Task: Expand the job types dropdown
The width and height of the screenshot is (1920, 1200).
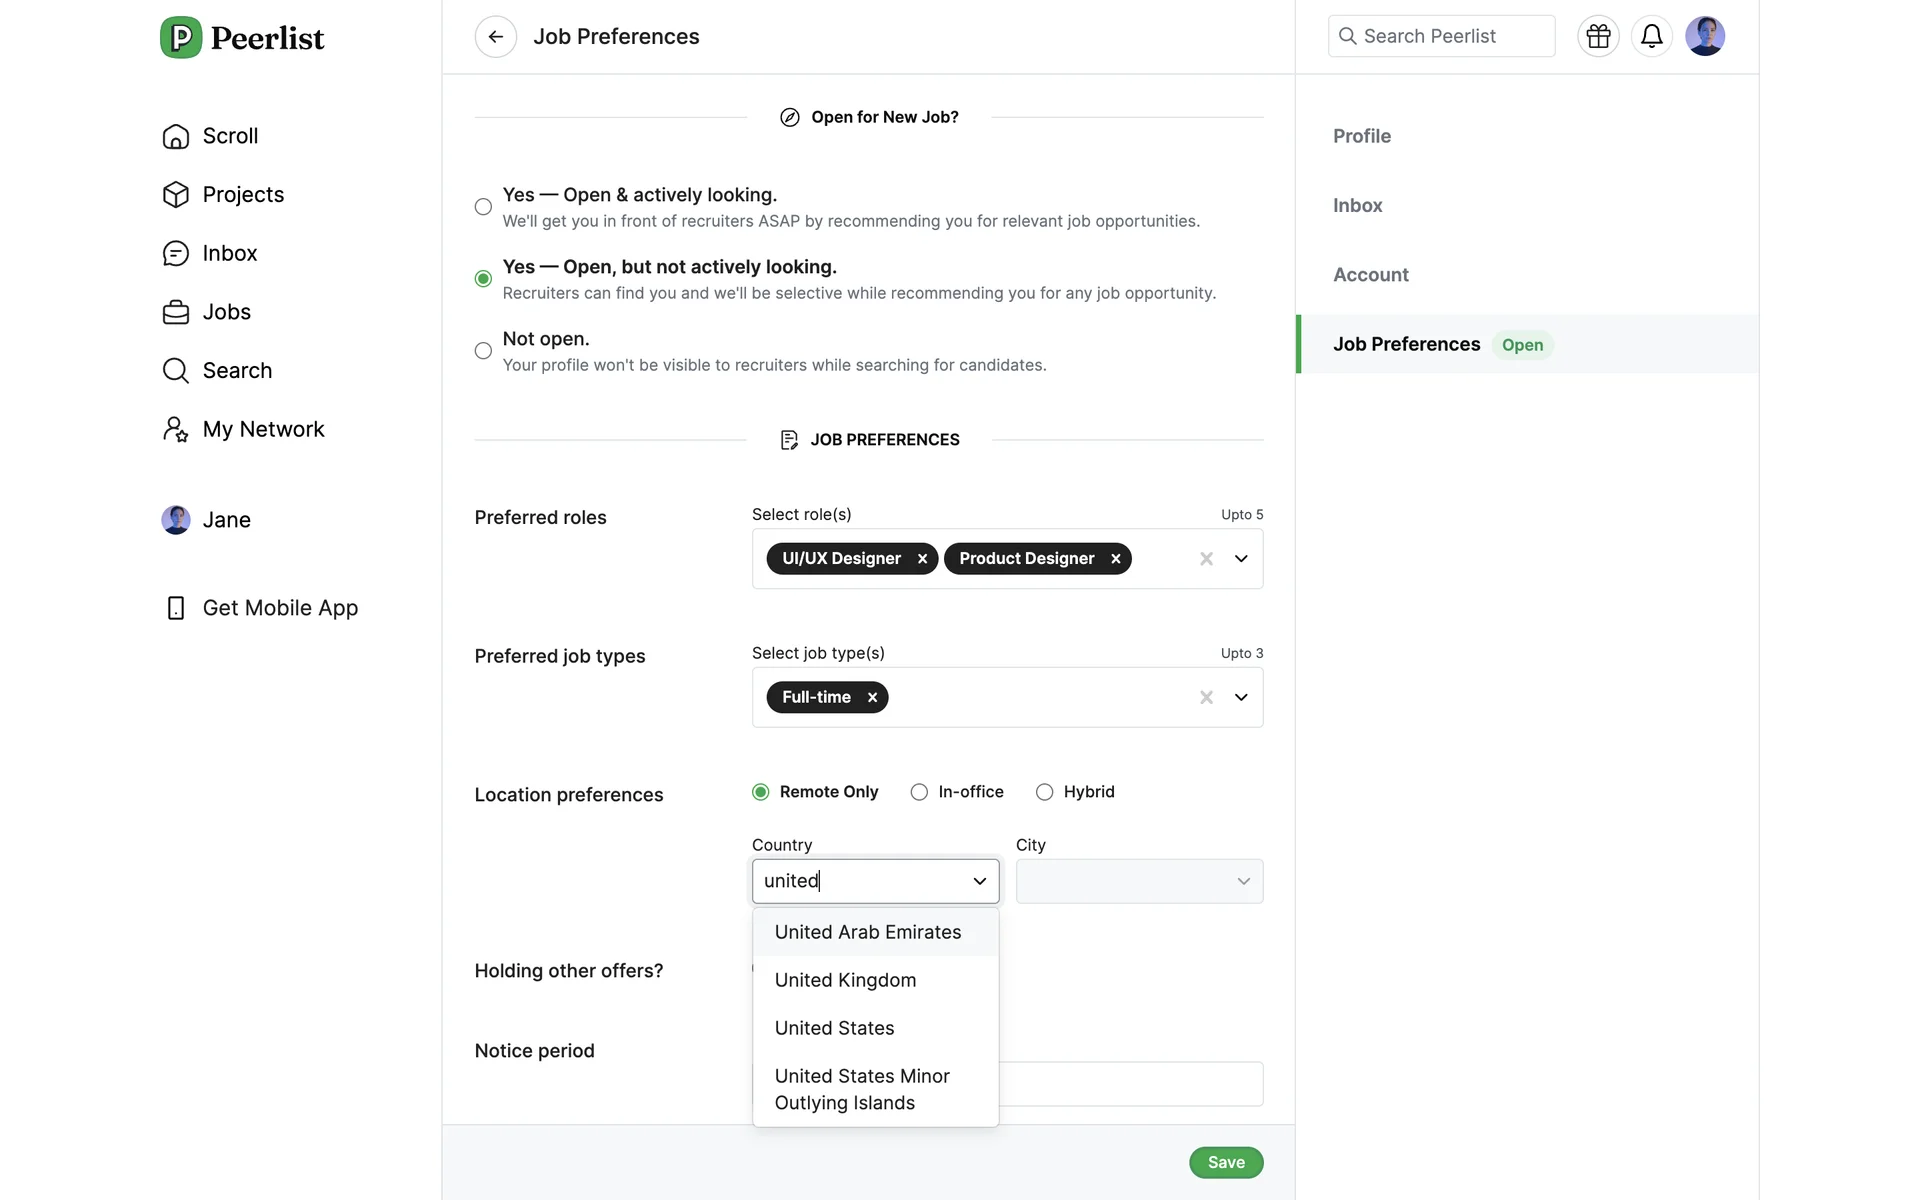Action: tap(1241, 698)
